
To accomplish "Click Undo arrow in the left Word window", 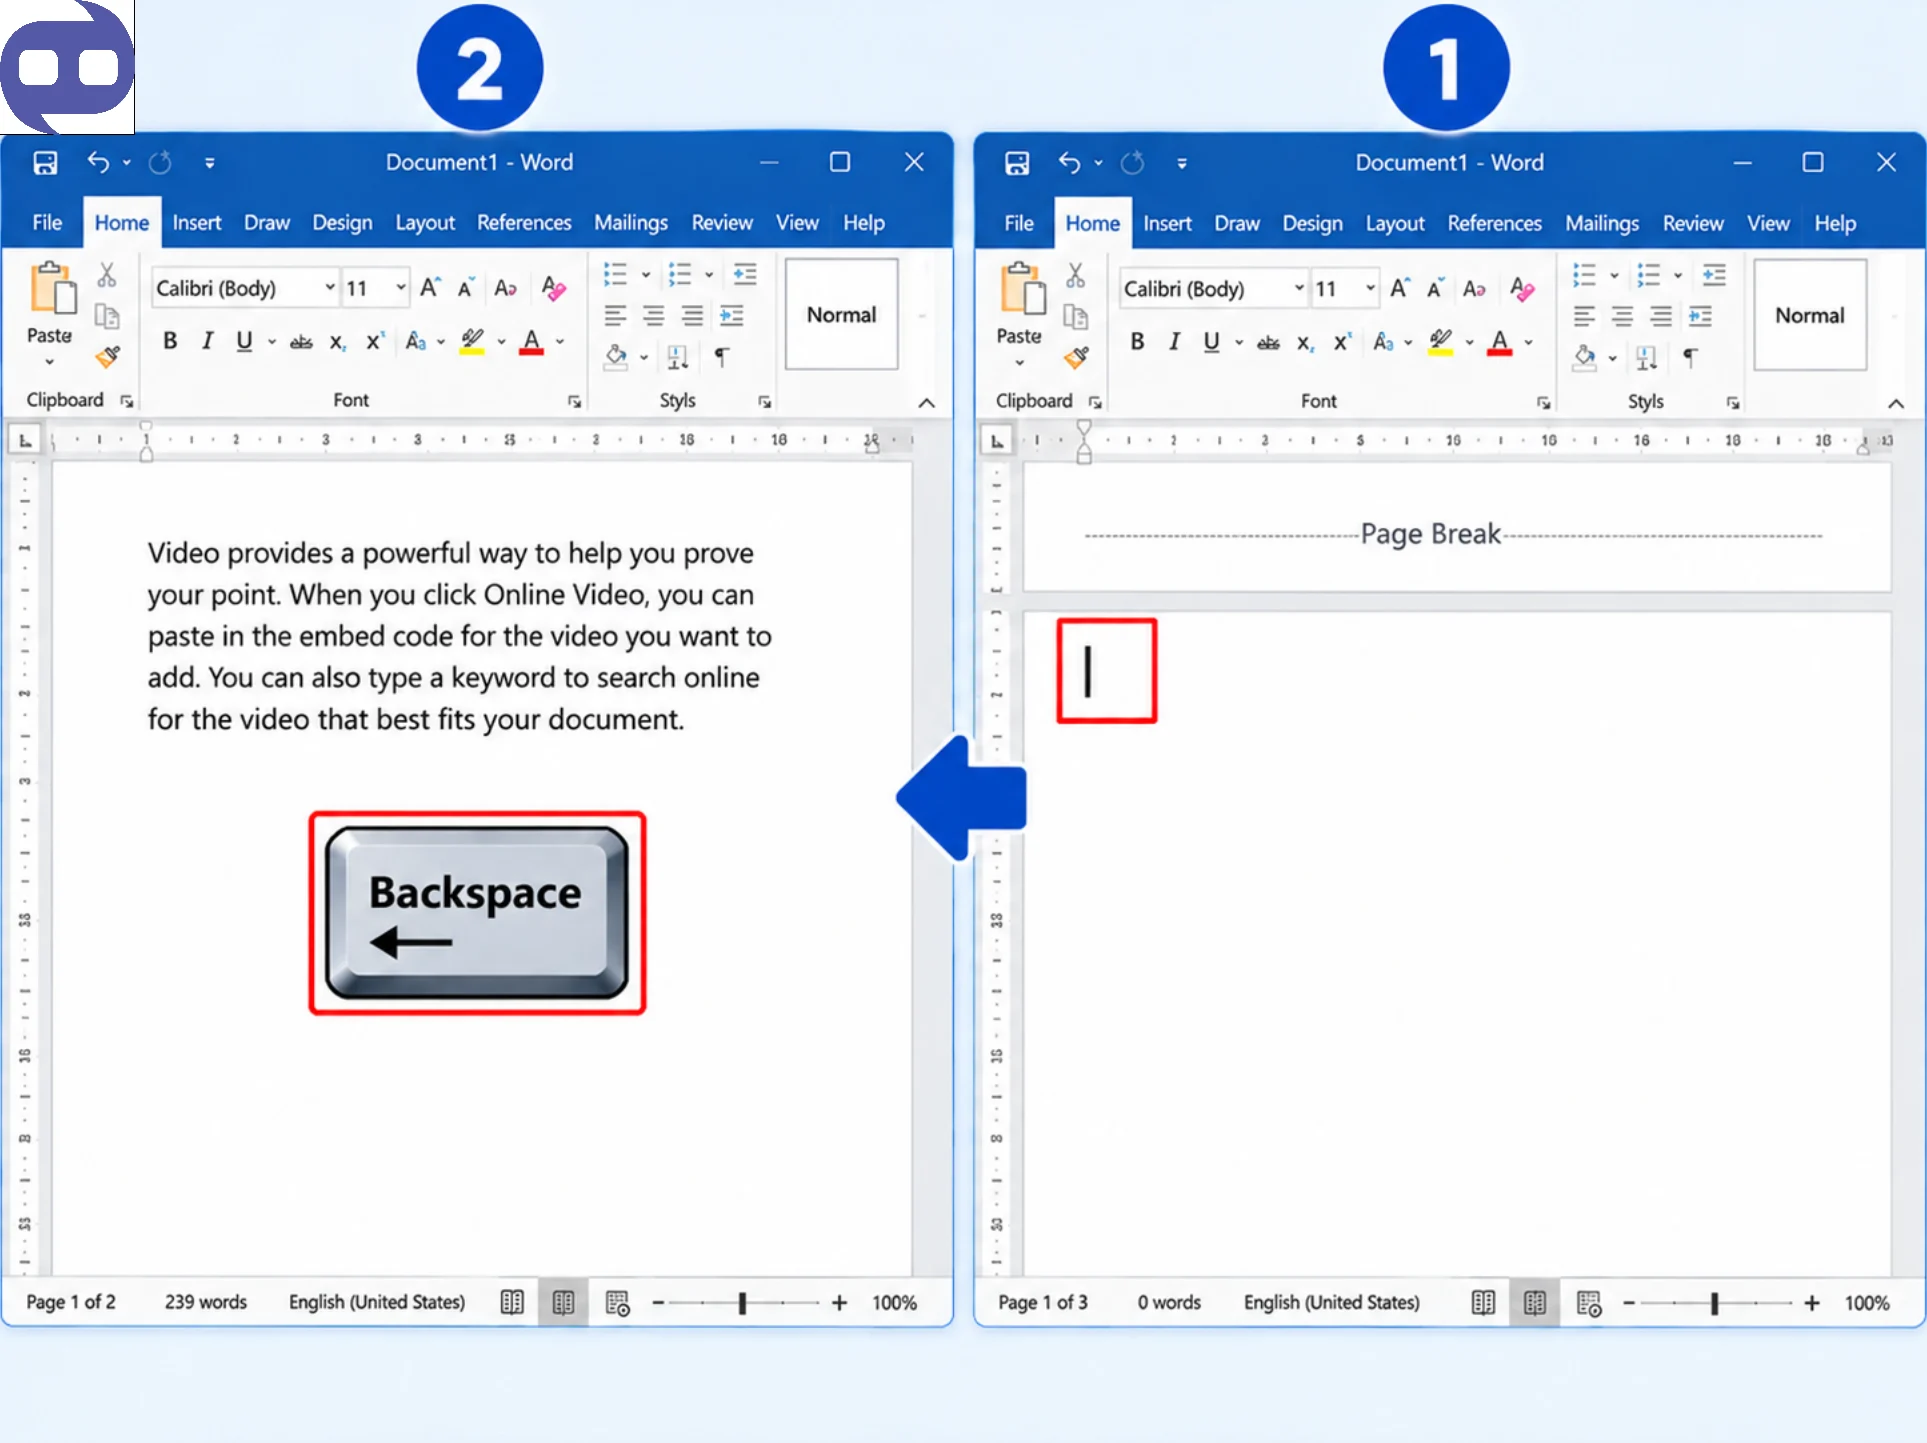I will [98, 161].
